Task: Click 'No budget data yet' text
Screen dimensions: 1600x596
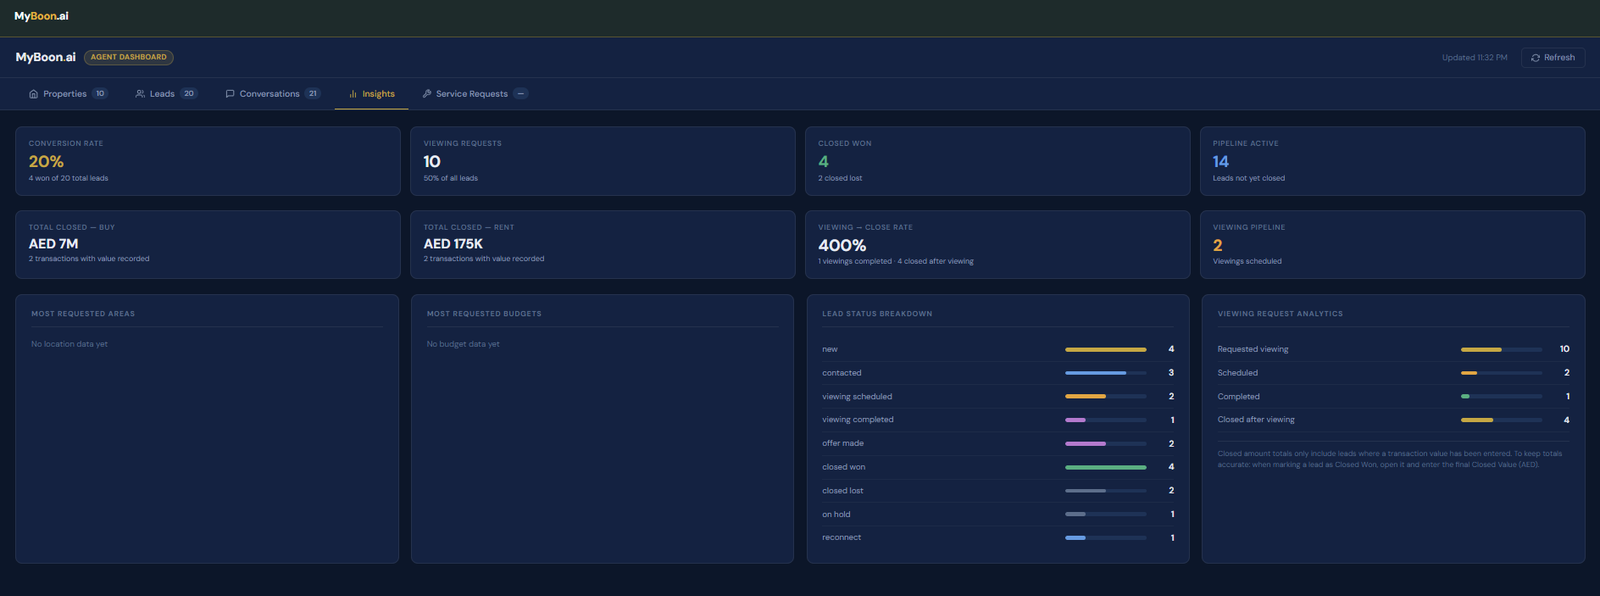Action: point(463,344)
